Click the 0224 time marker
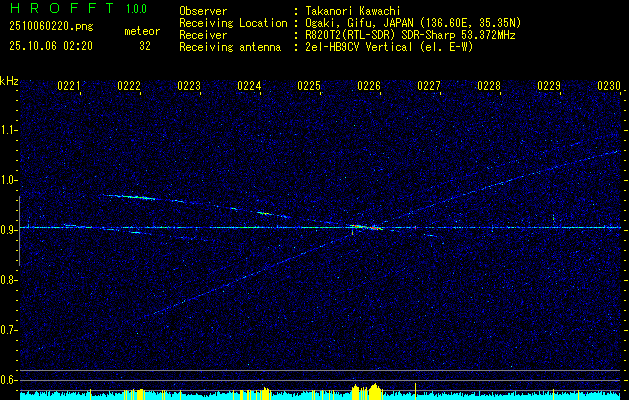Image resolution: width=629 pixels, height=400 pixels. pos(249,86)
